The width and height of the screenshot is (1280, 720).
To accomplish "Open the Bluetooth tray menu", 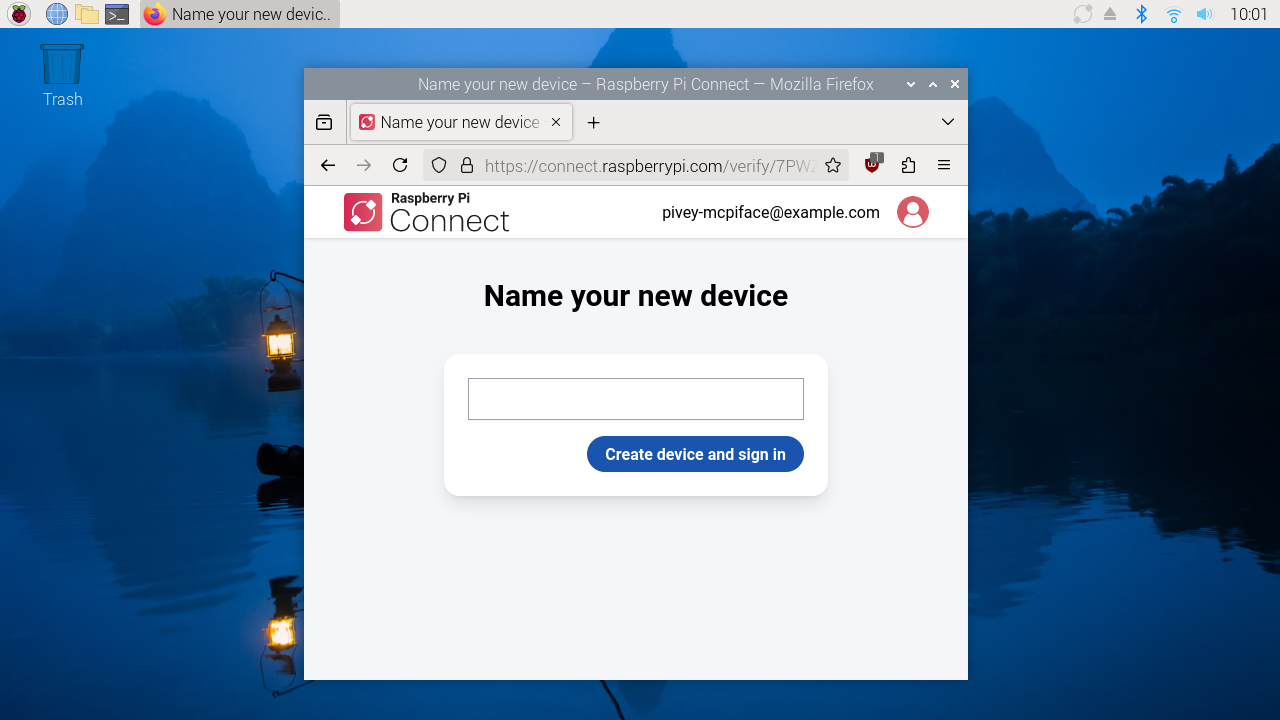I will [1141, 14].
